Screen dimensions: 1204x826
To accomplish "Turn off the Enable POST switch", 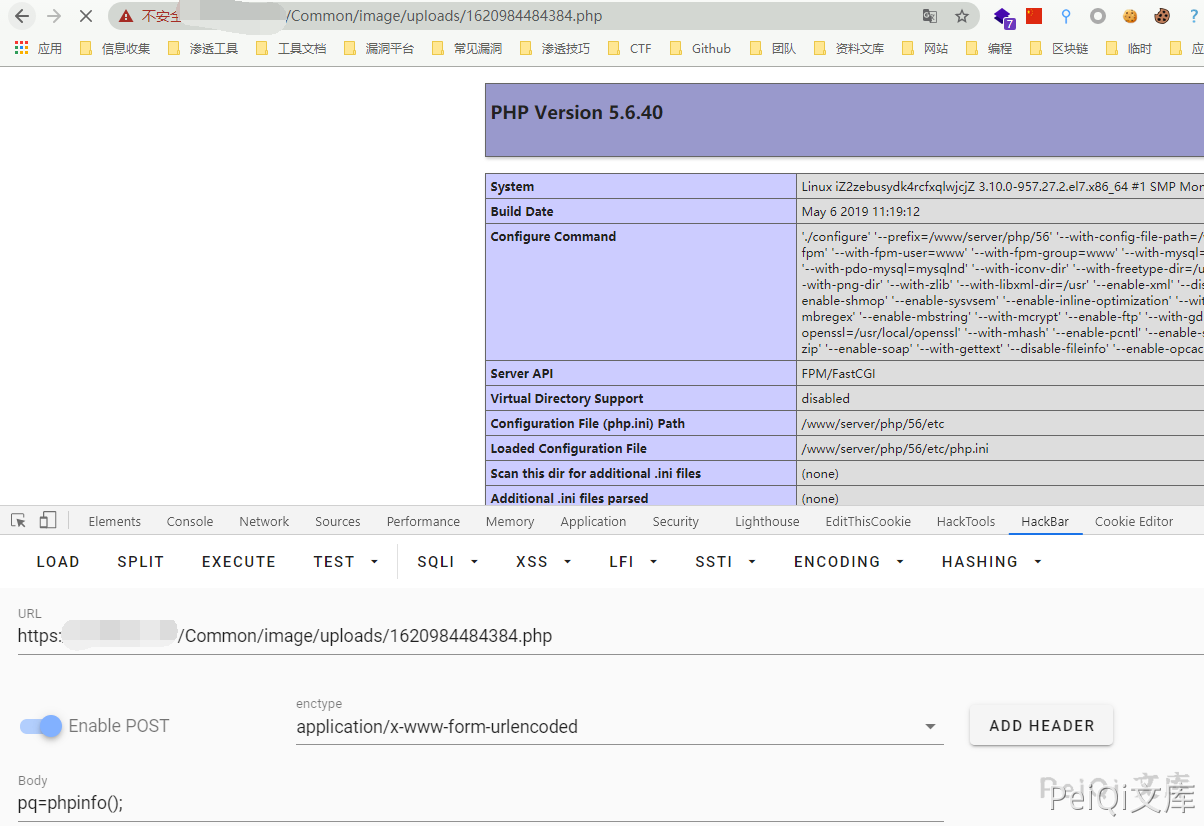I will [x=41, y=726].
